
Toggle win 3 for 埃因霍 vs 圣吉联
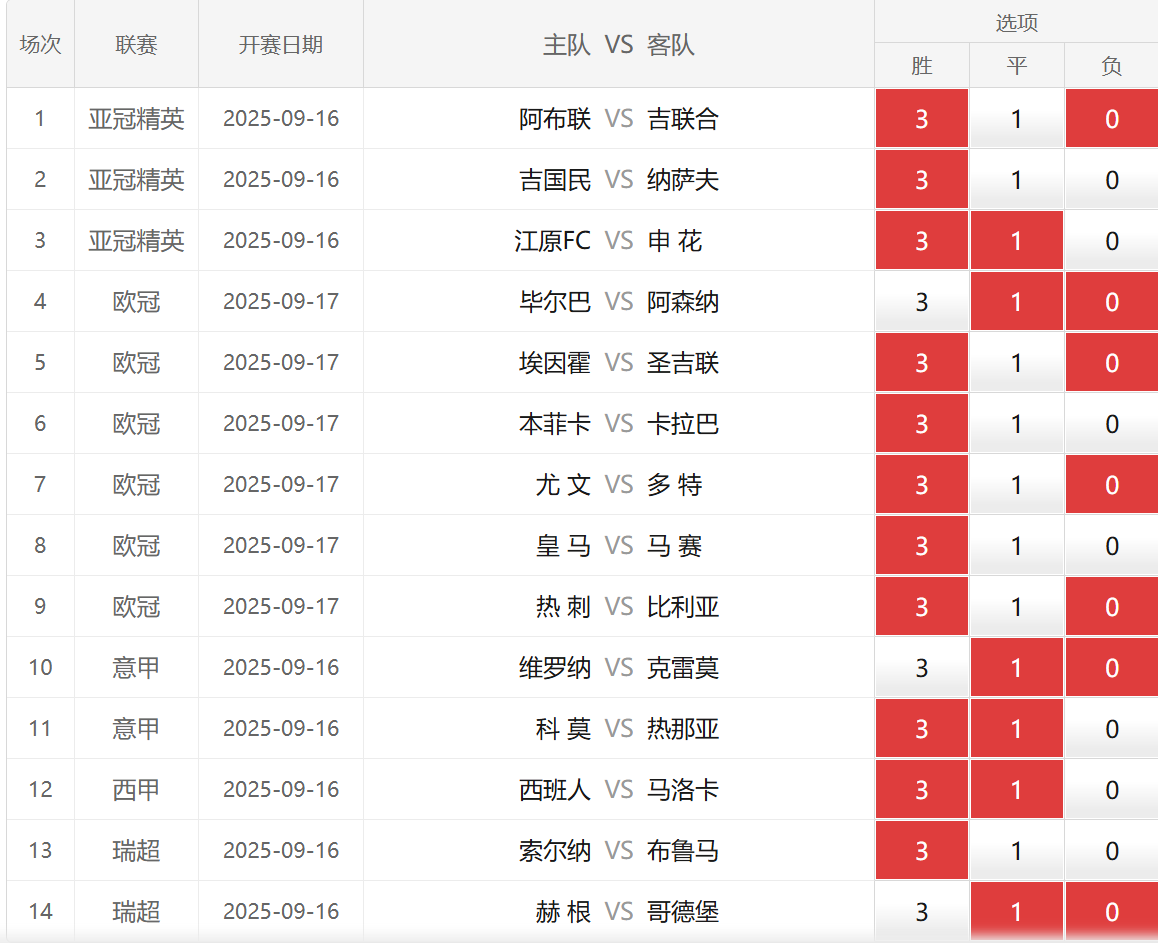pos(922,362)
